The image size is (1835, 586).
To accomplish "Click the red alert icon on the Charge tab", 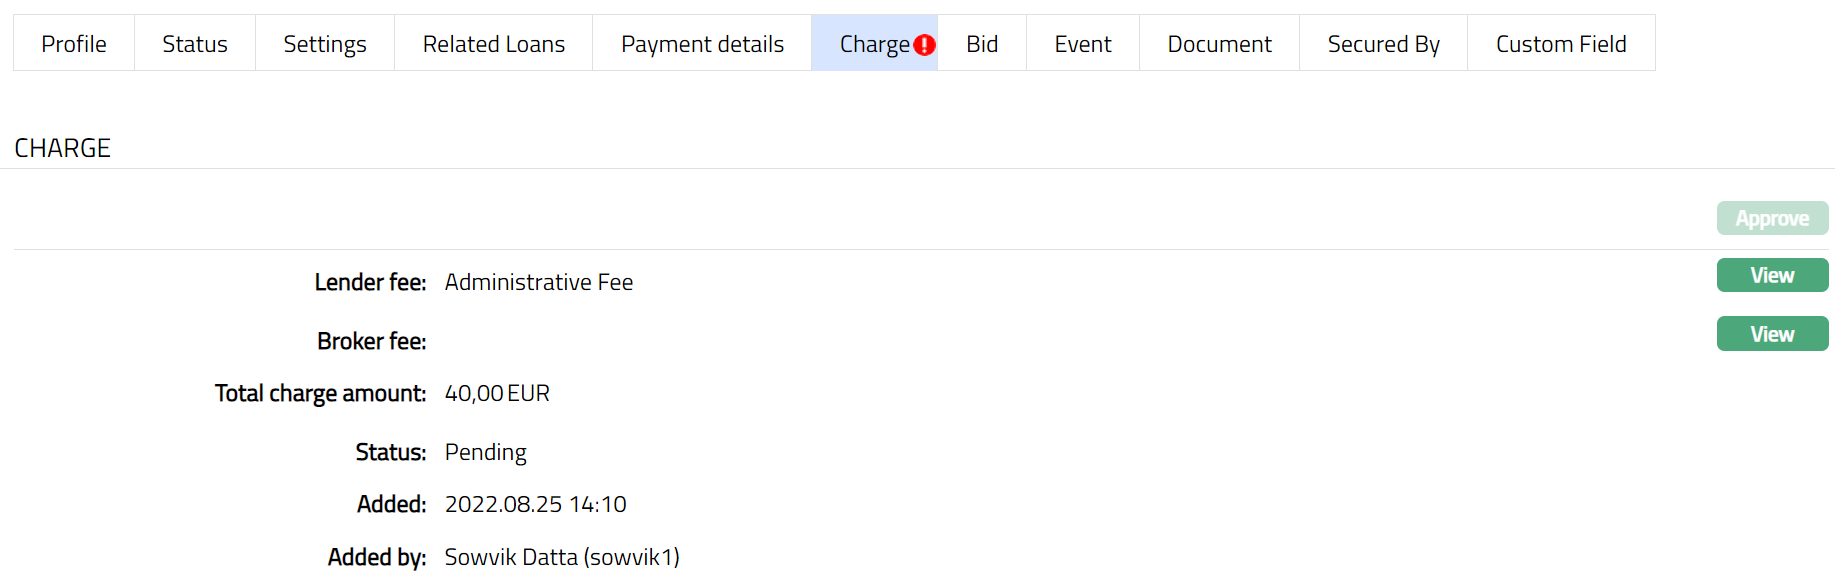I will [x=924, y=45].
